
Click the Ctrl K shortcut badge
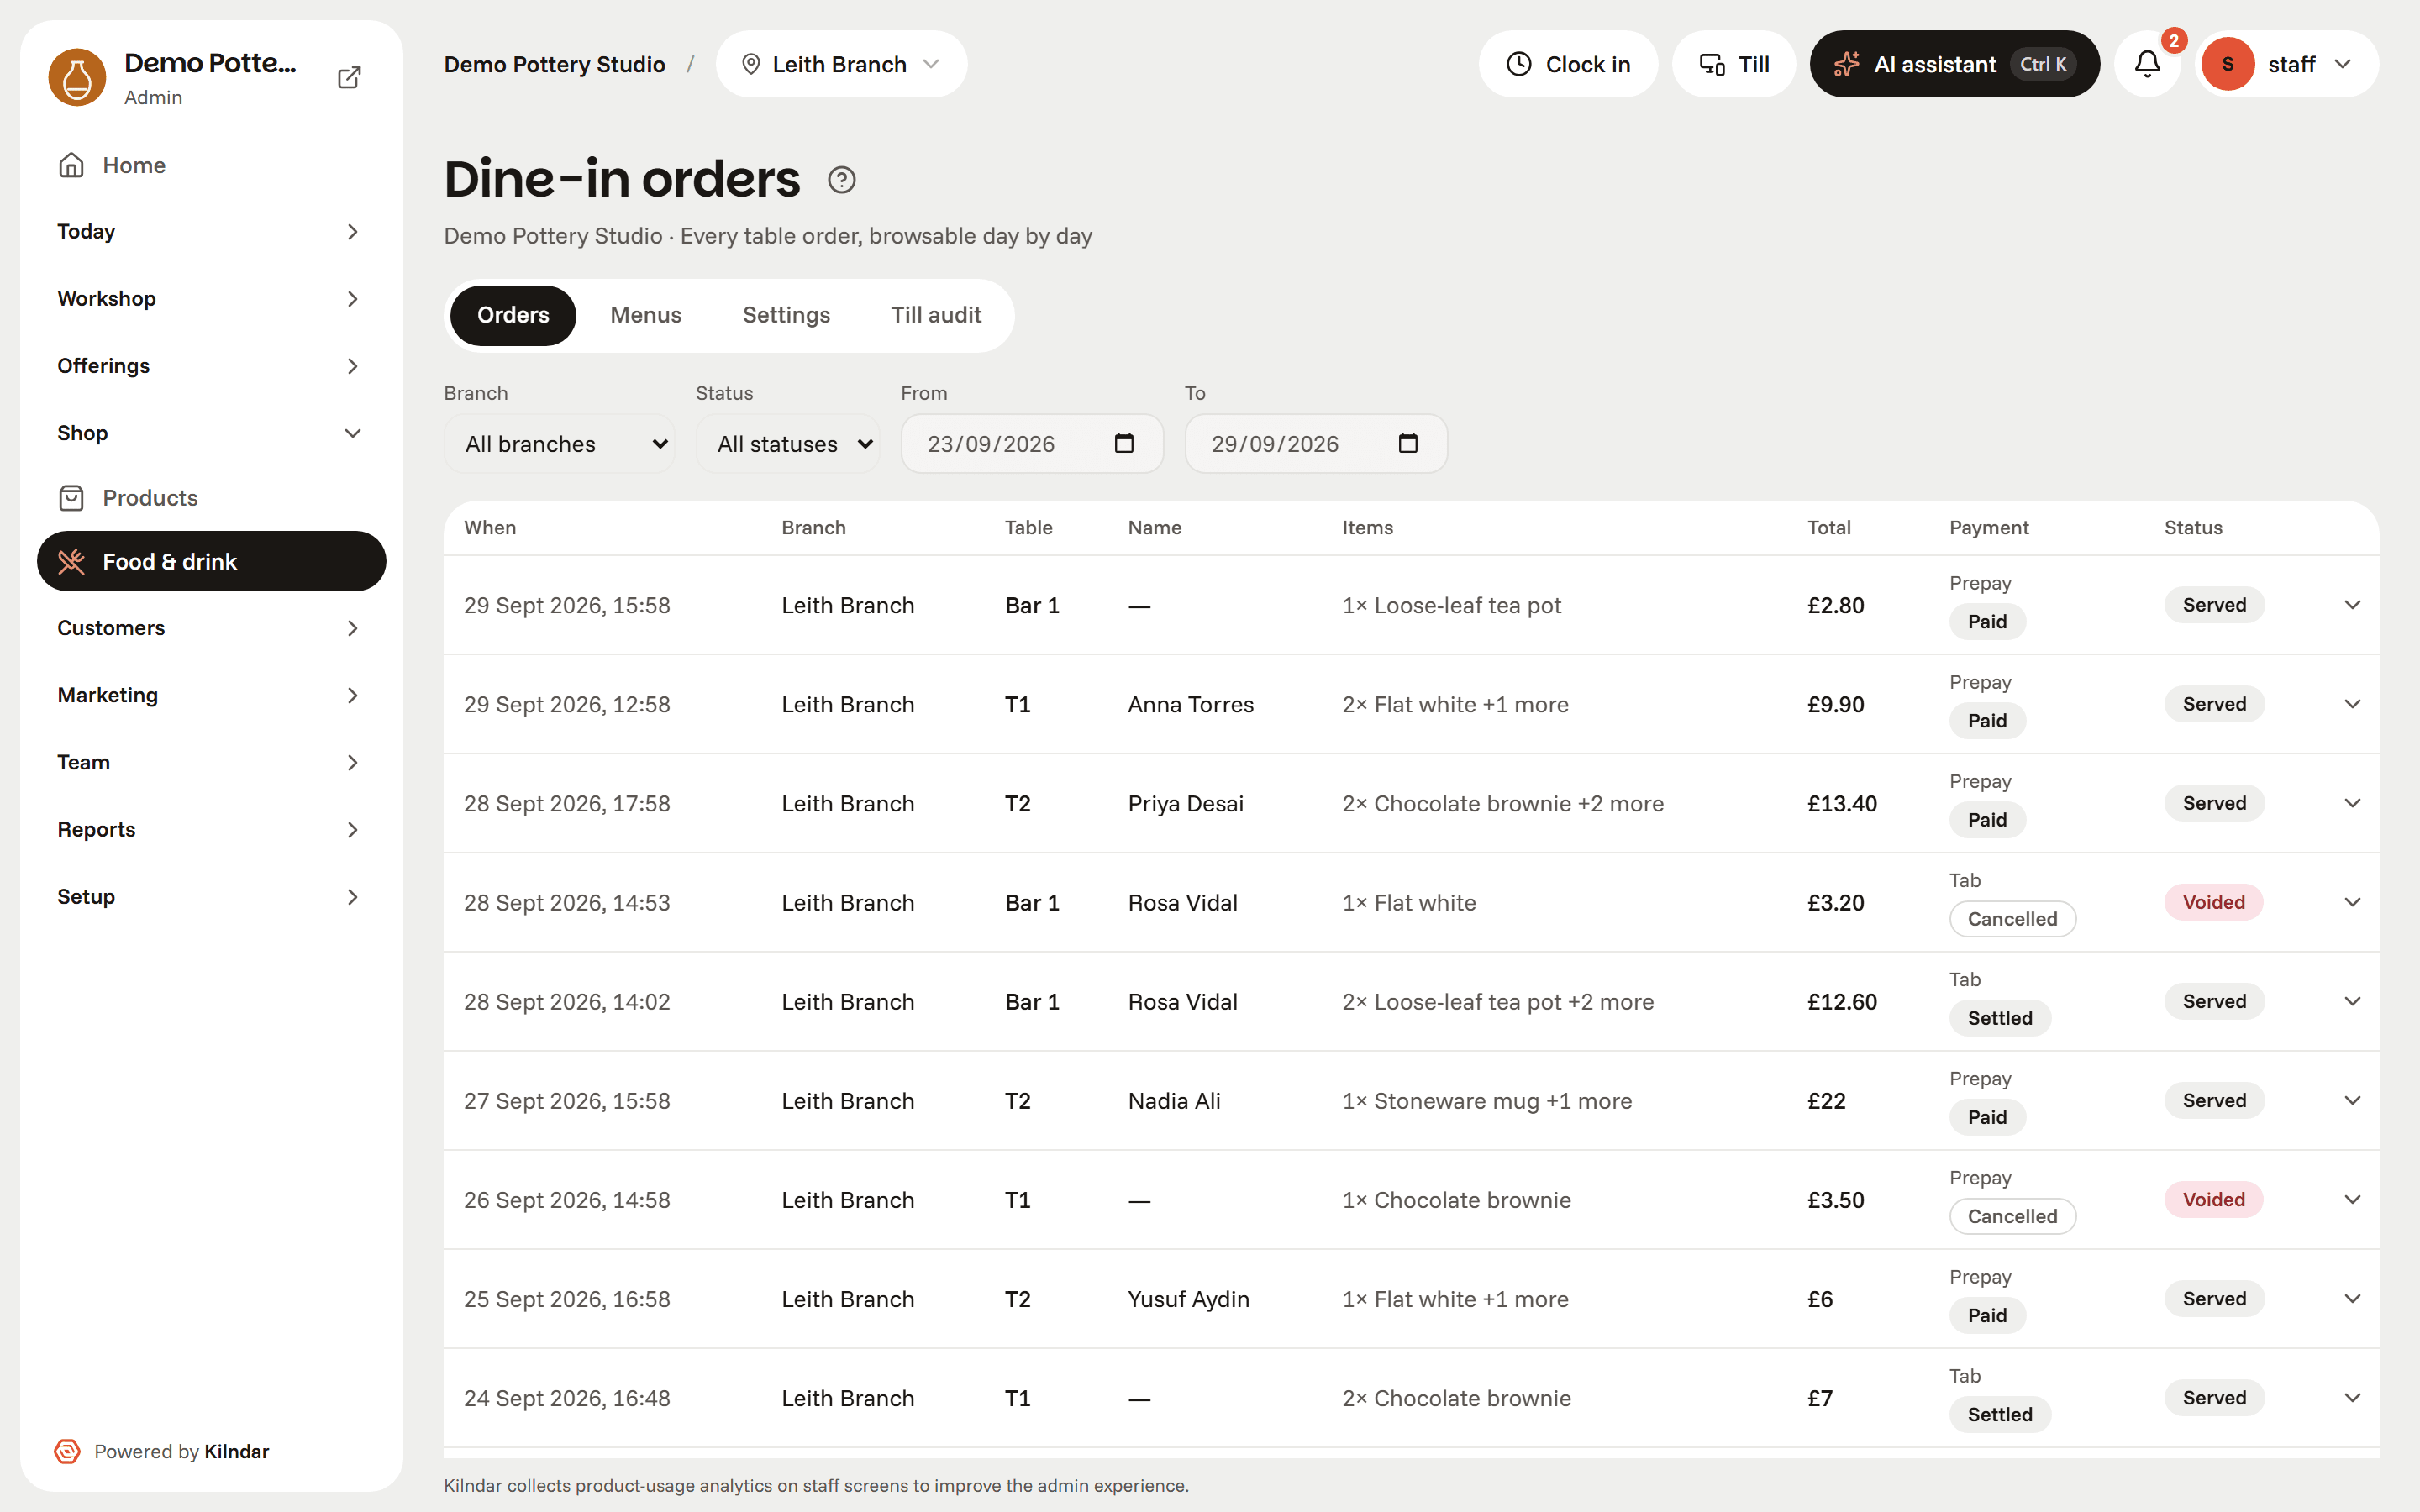click(2043, 64)
